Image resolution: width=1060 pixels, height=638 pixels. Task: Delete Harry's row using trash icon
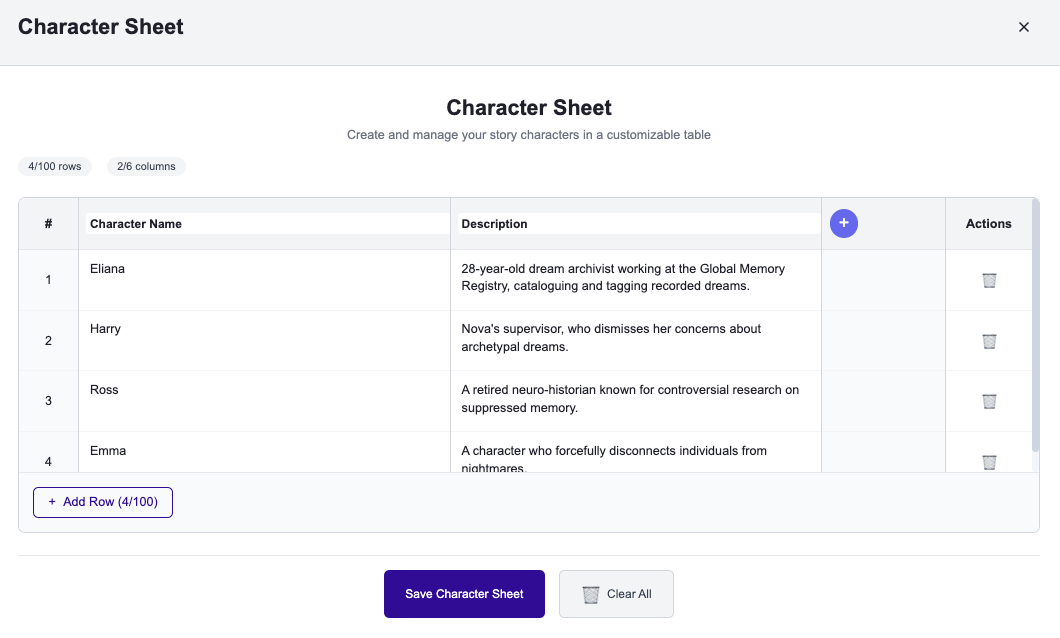point(989,341)
